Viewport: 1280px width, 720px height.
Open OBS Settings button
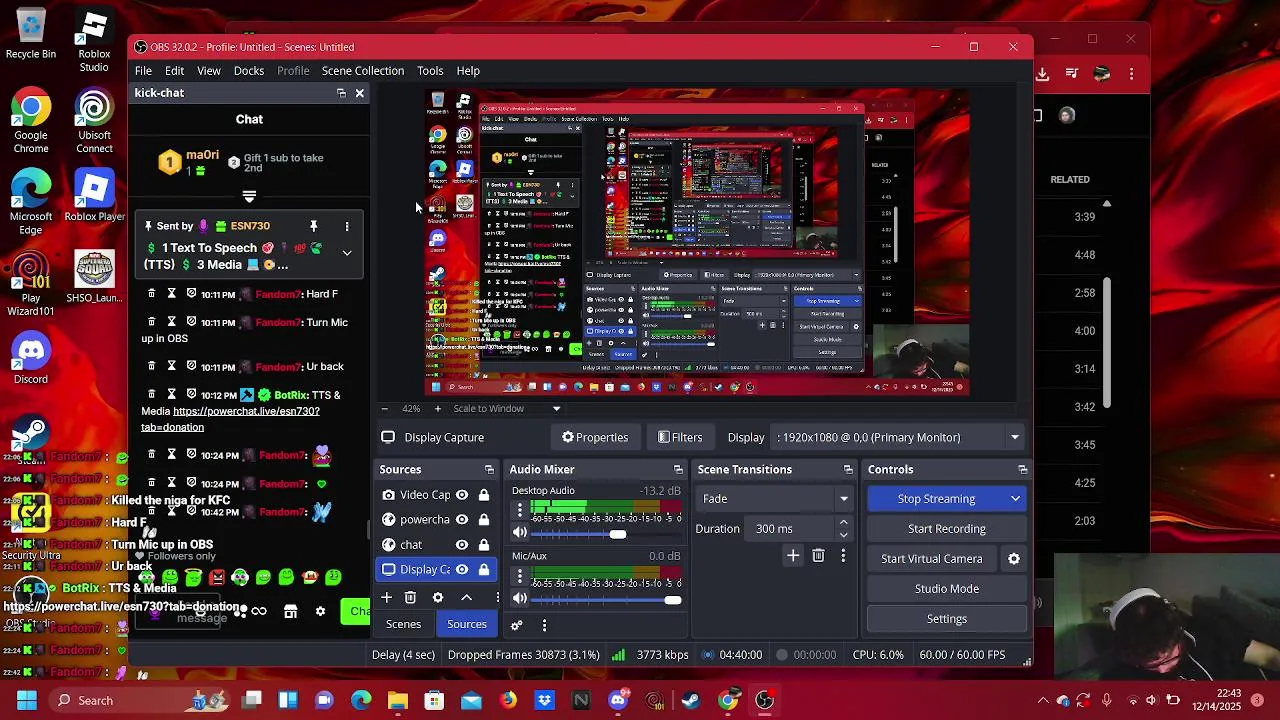click(x=946, y=619)
